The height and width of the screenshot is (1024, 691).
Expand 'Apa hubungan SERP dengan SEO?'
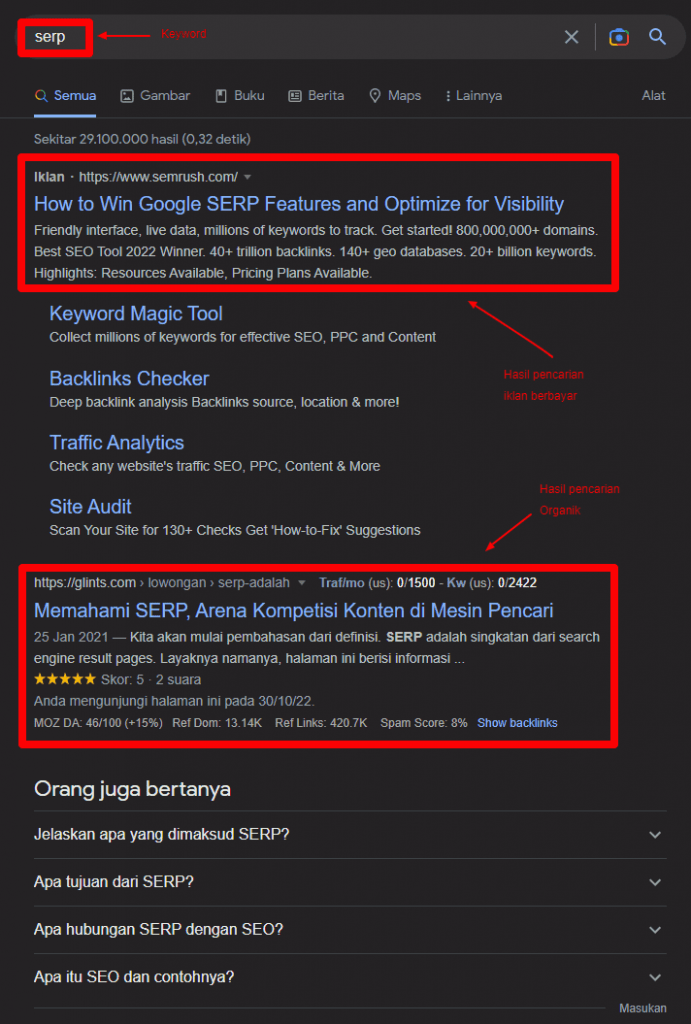tap(655, 929)
